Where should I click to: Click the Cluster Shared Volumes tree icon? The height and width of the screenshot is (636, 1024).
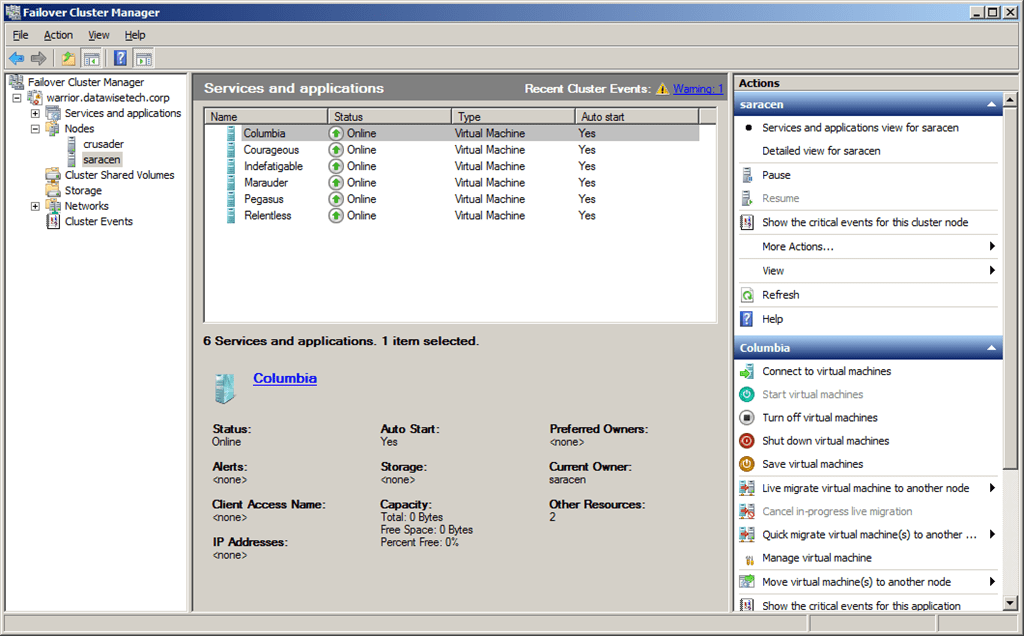53,175
